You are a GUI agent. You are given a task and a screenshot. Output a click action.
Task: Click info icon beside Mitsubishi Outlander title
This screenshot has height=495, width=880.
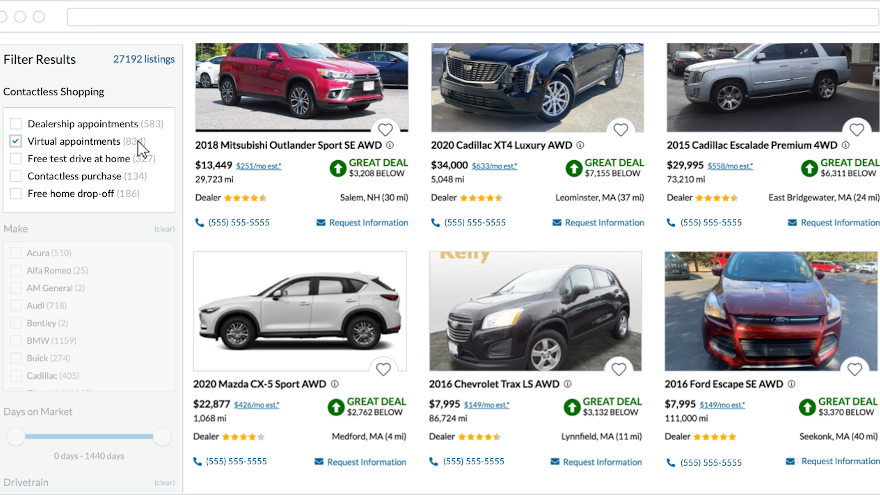coord(390,145)
